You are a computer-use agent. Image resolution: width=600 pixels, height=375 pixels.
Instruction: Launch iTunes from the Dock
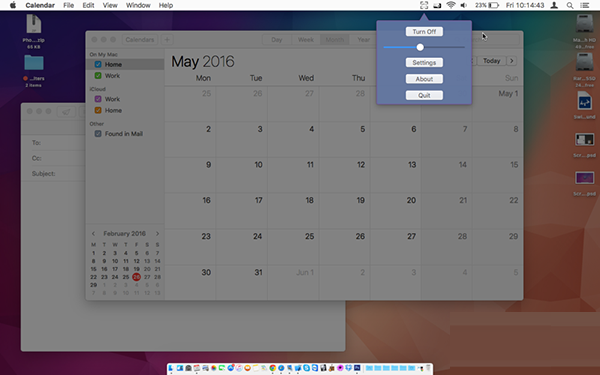click(239, 368)
